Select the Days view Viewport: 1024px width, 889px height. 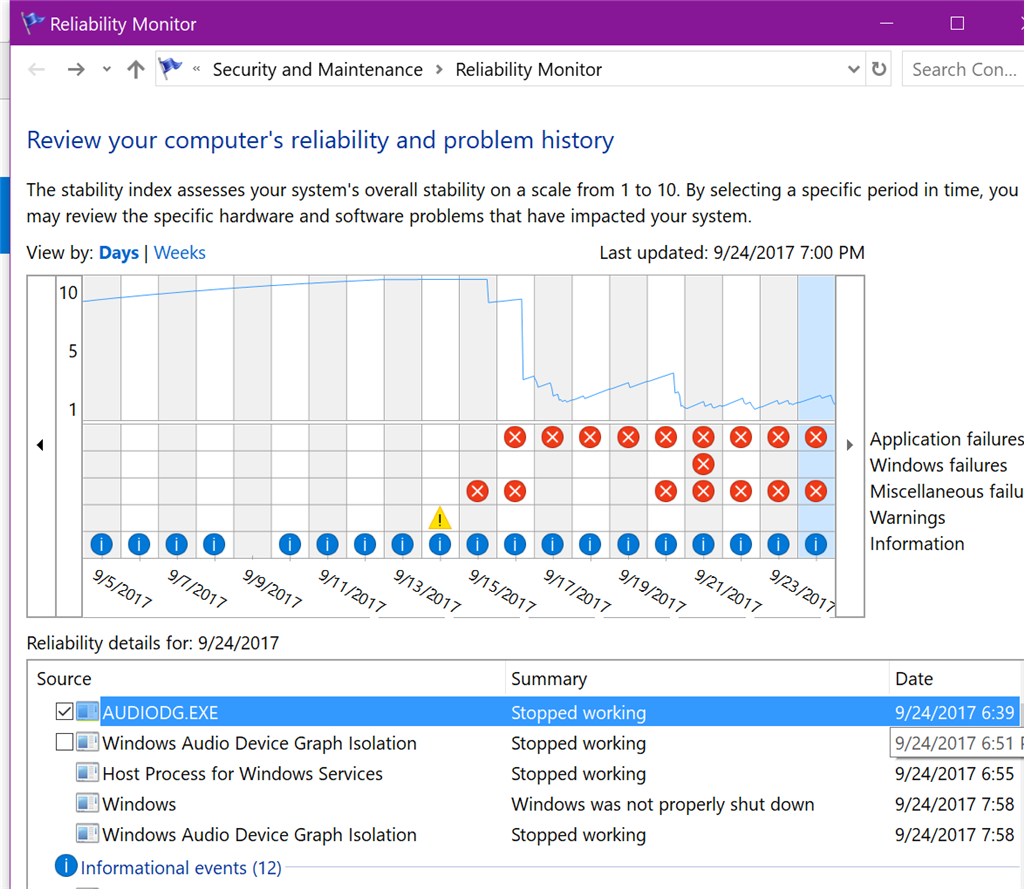[x=119, y=253]
